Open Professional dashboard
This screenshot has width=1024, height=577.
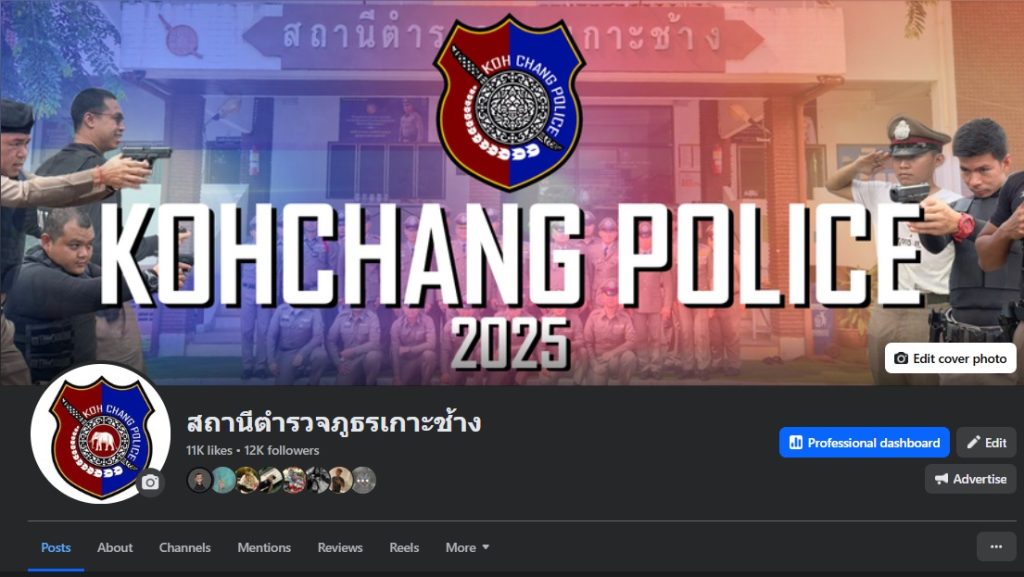click(x=864, y=443)
